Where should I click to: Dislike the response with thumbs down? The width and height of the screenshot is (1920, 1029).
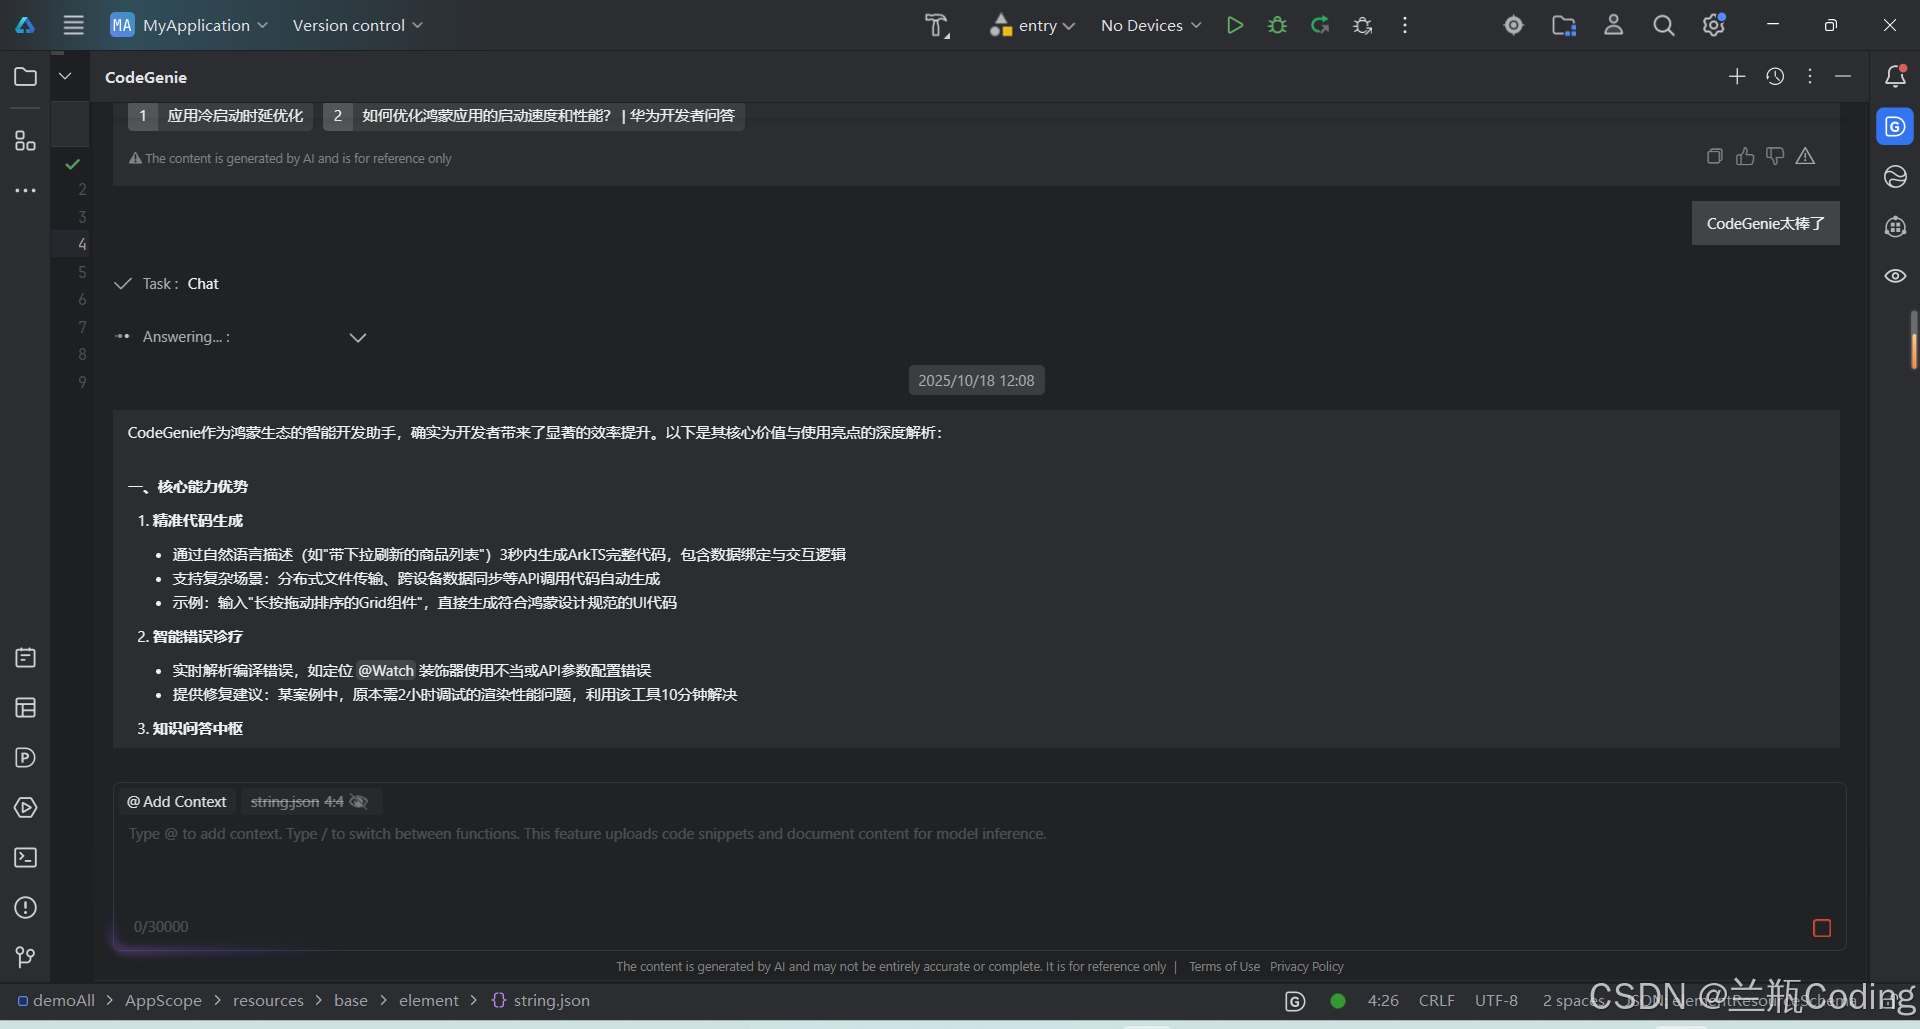(1775, 156)
